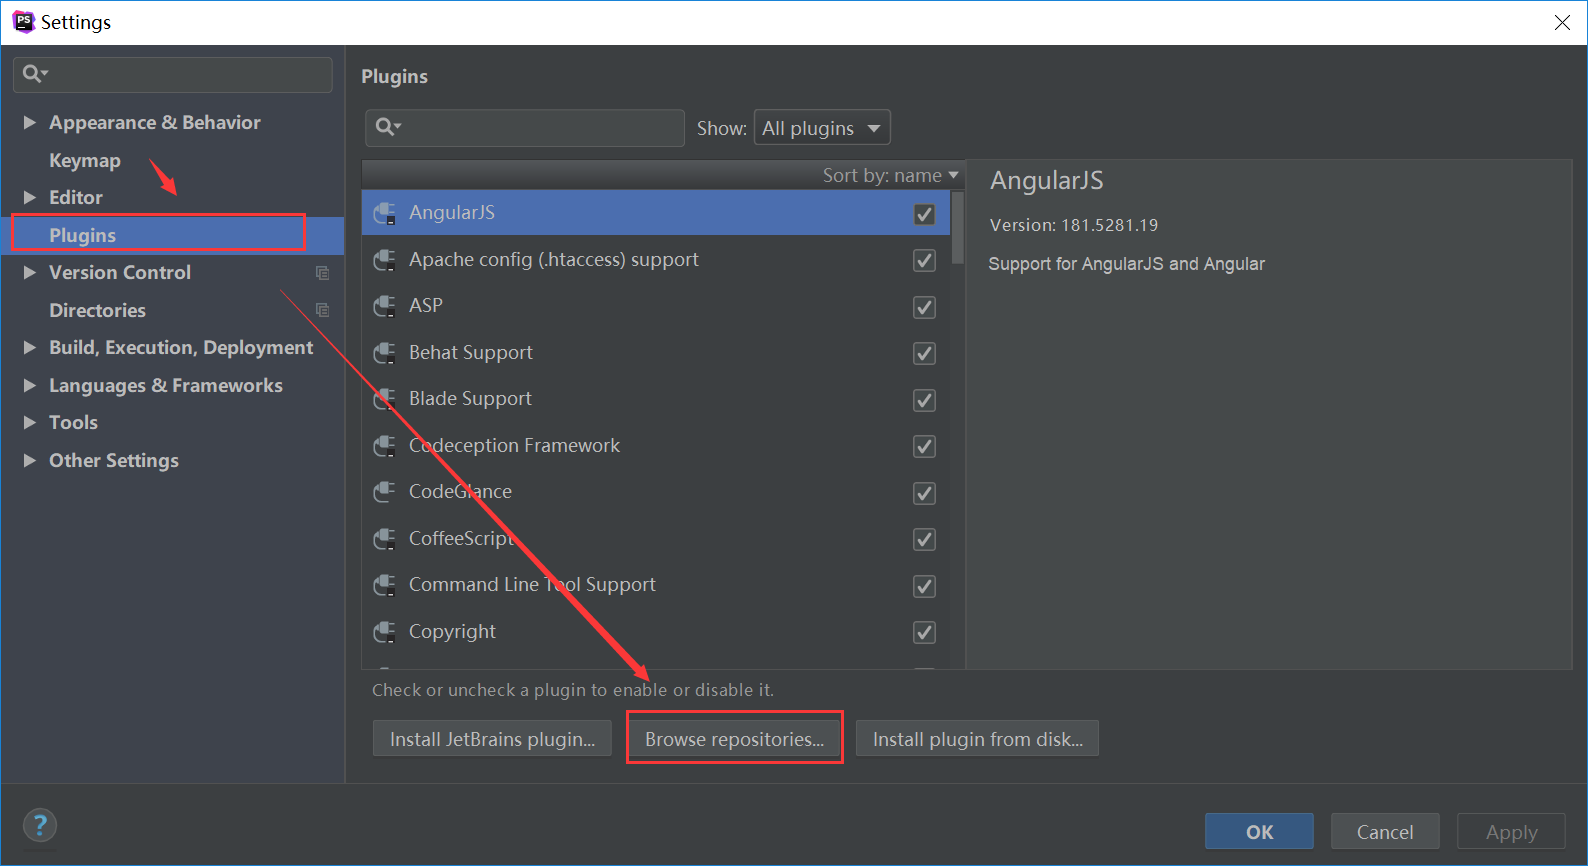The width and height of the screenshot is (1588, 866).
Task: Click the plugin list vertical scrollbar
Action: [957, 227]
